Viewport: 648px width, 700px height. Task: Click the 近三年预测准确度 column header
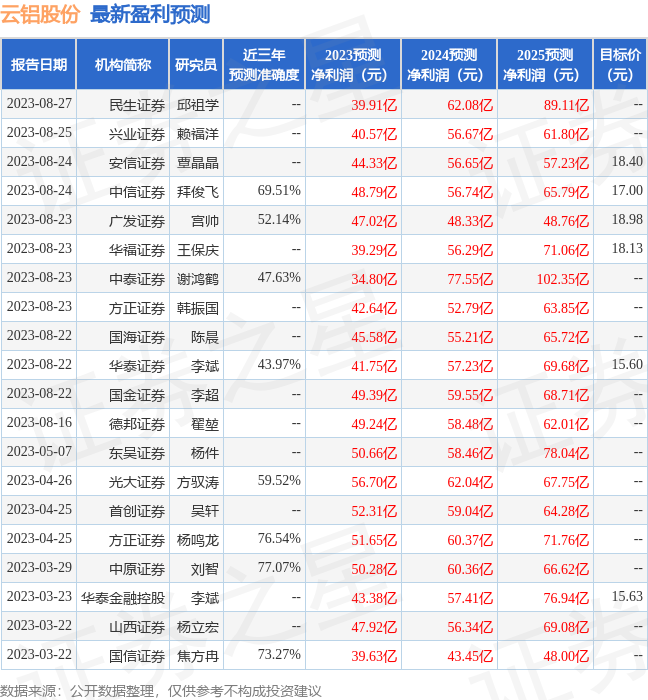pyautogui.click(x=264, y=64)
